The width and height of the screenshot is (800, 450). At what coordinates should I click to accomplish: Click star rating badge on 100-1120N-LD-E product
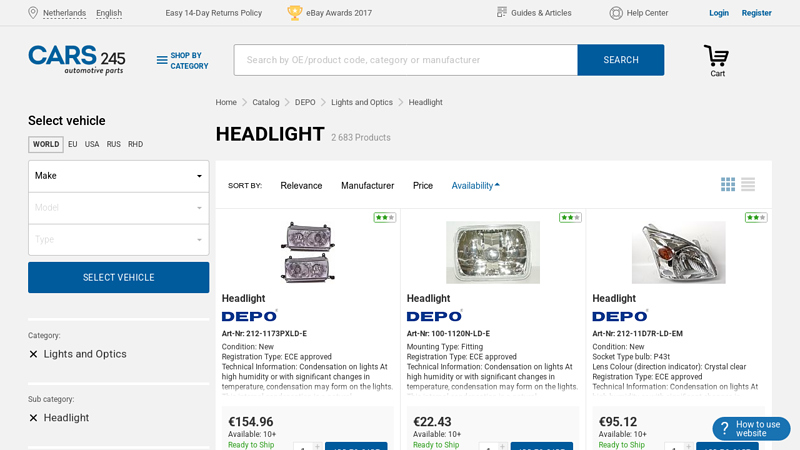pyautogui.click(x=570, y=217)
